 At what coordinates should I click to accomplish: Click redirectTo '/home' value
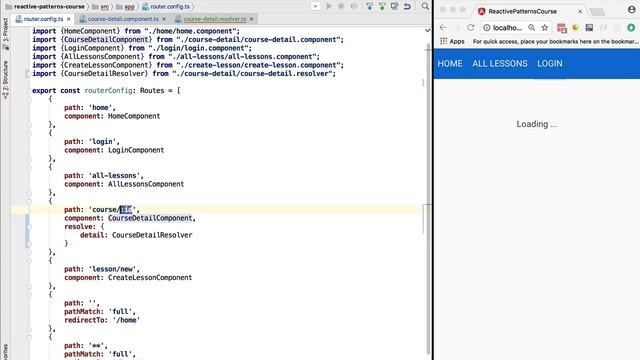coord(126,320)
